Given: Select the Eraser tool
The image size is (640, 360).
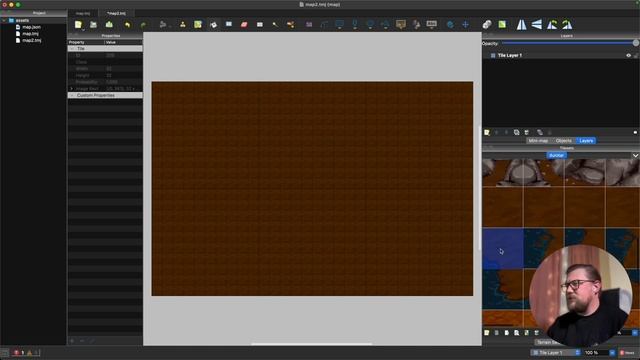Looking at the screenshot, I should pyautogui.click(x=244, y=24).
